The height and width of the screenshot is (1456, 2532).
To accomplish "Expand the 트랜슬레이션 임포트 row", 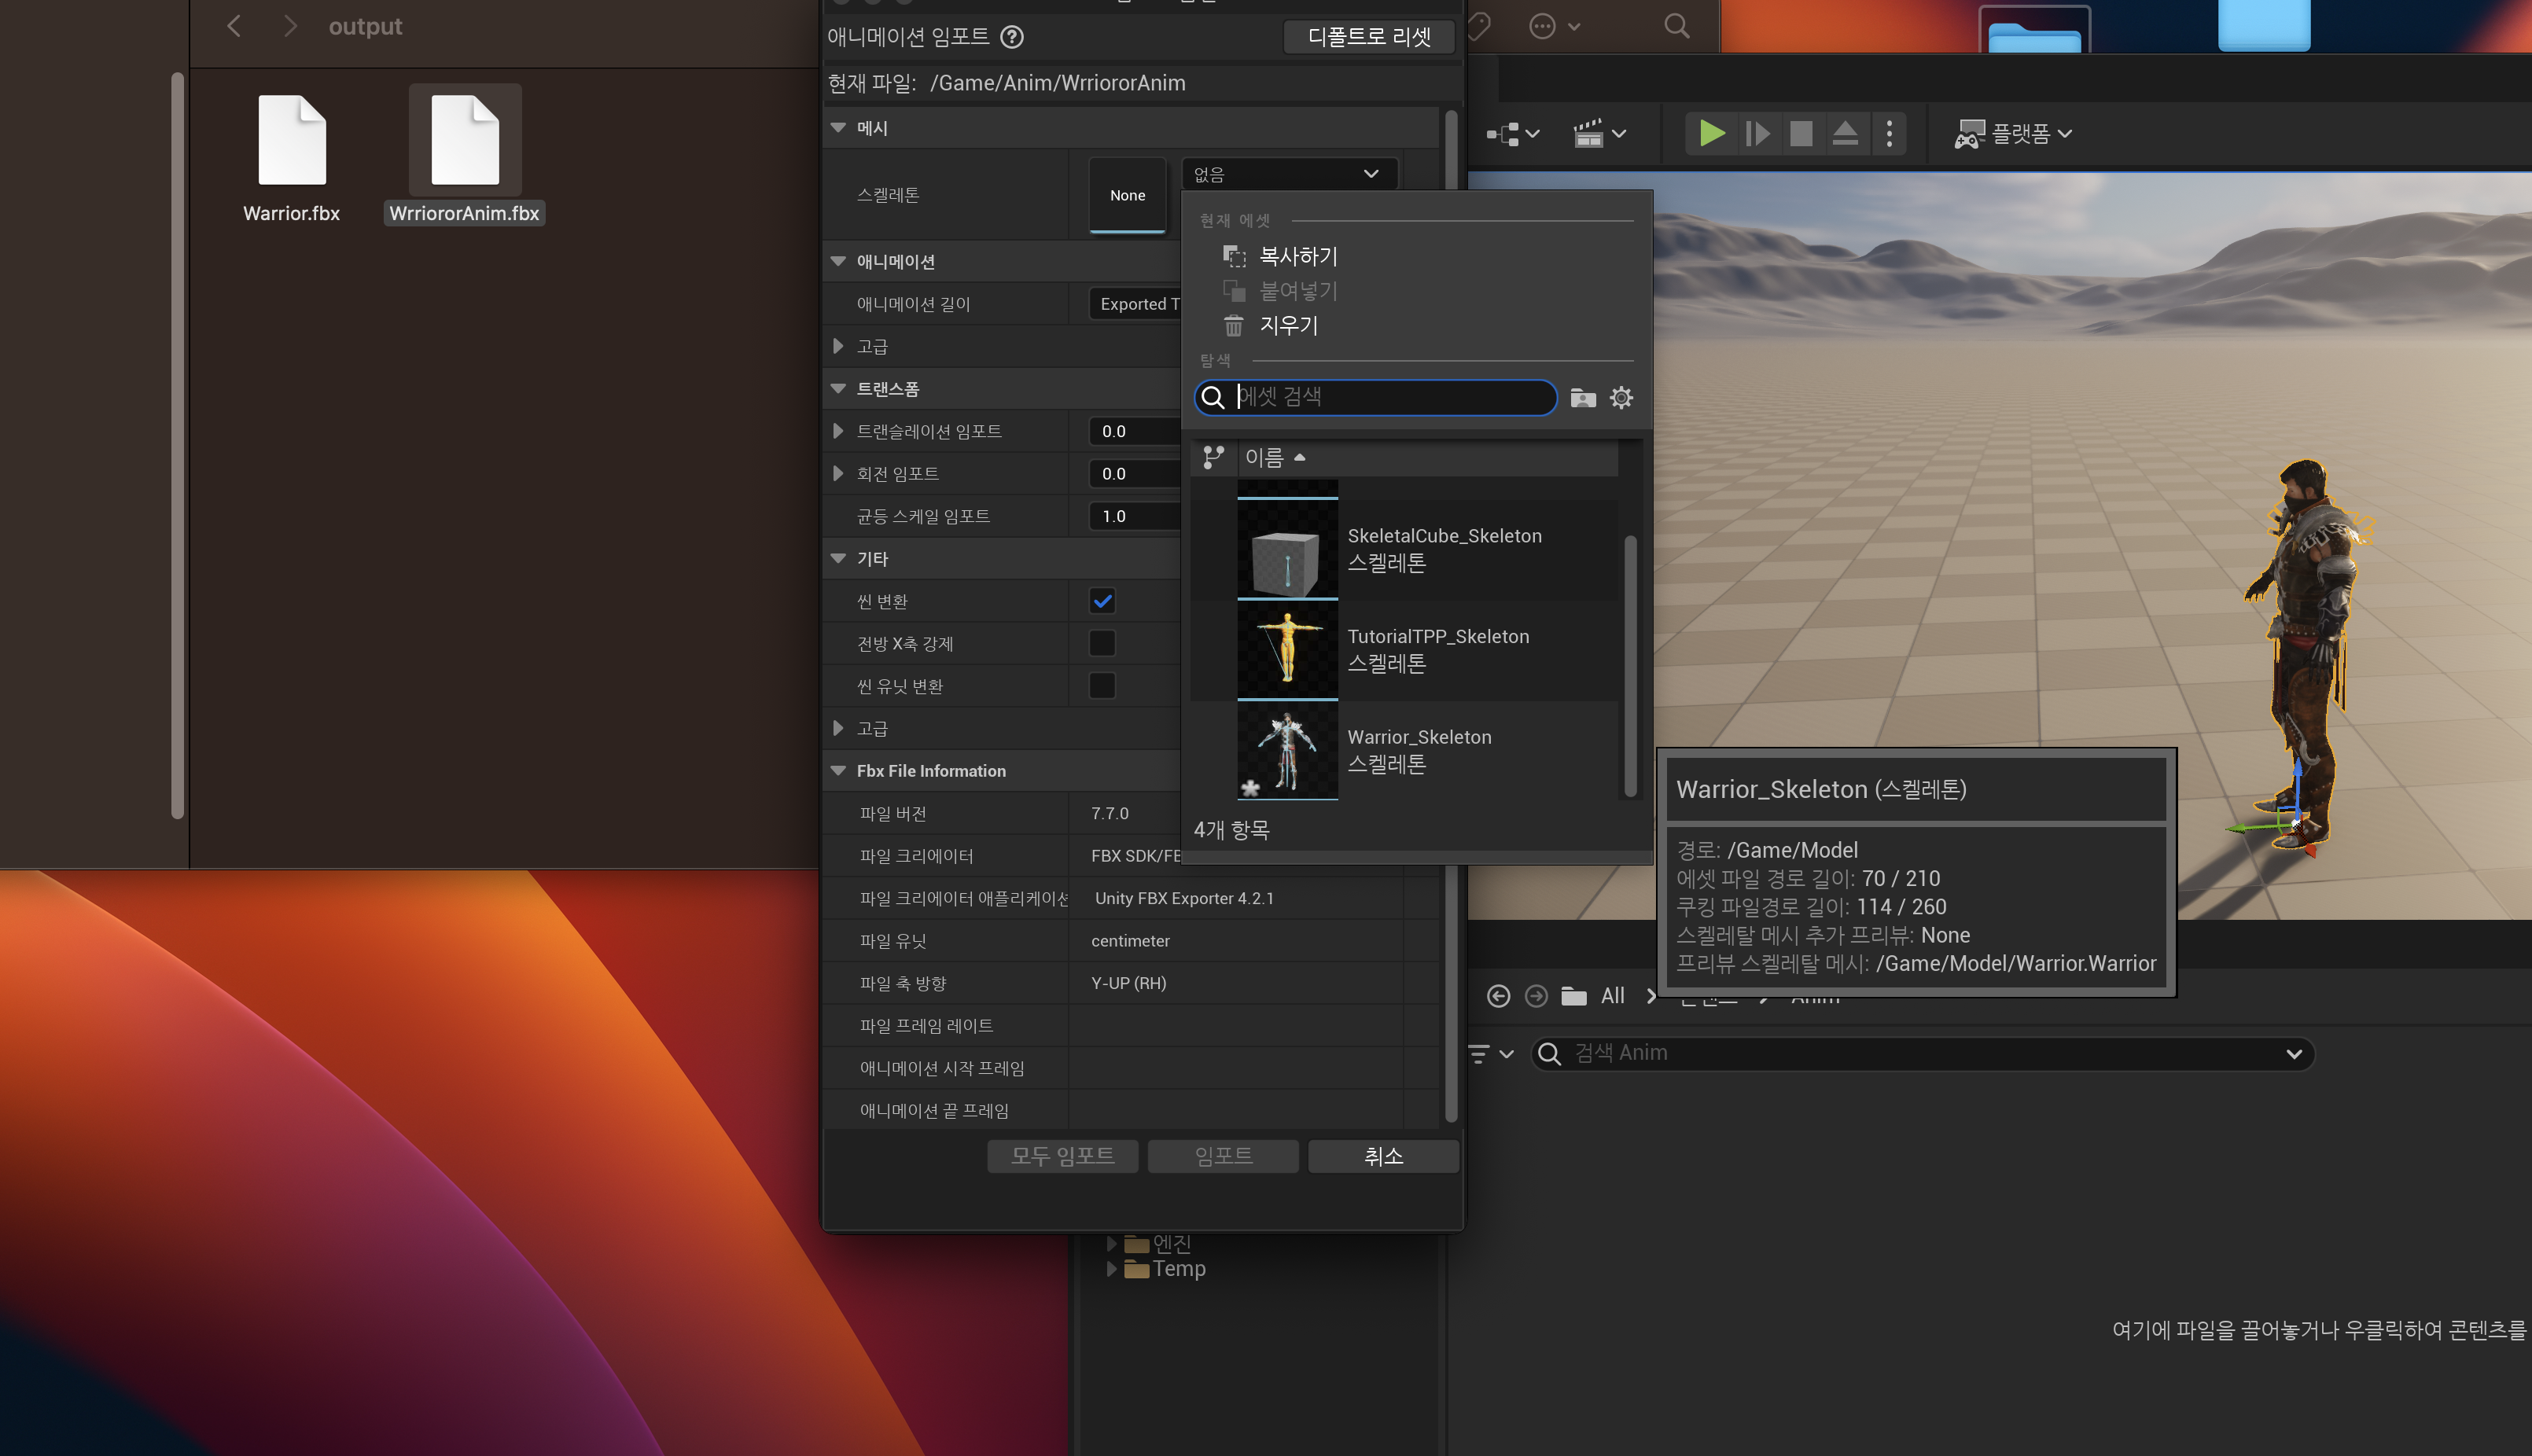I will [x=838, y=431].
